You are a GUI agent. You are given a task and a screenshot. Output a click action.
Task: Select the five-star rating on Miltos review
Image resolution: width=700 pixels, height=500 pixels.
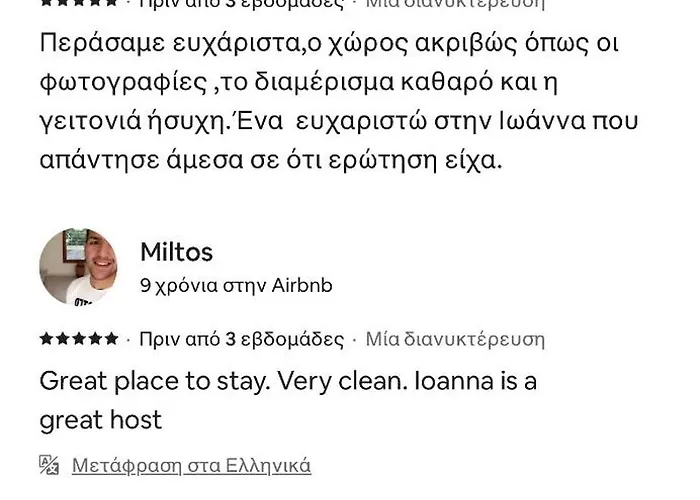click(79, 339)
